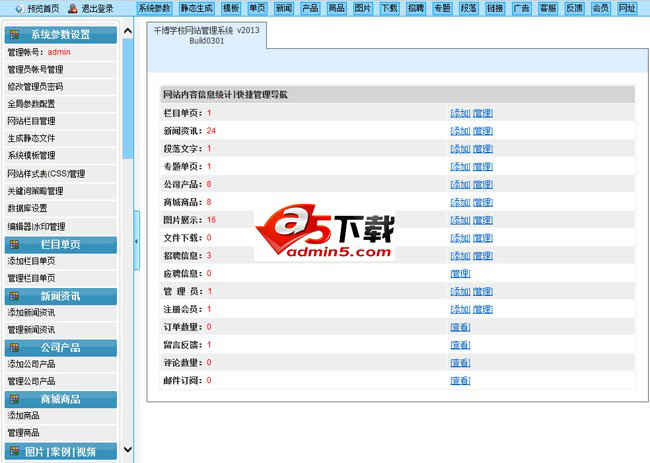Open 关键词策略管理 in sidebar
Image resolution: width=650 pixels, height=463 pixels.
tap(36, 191)
